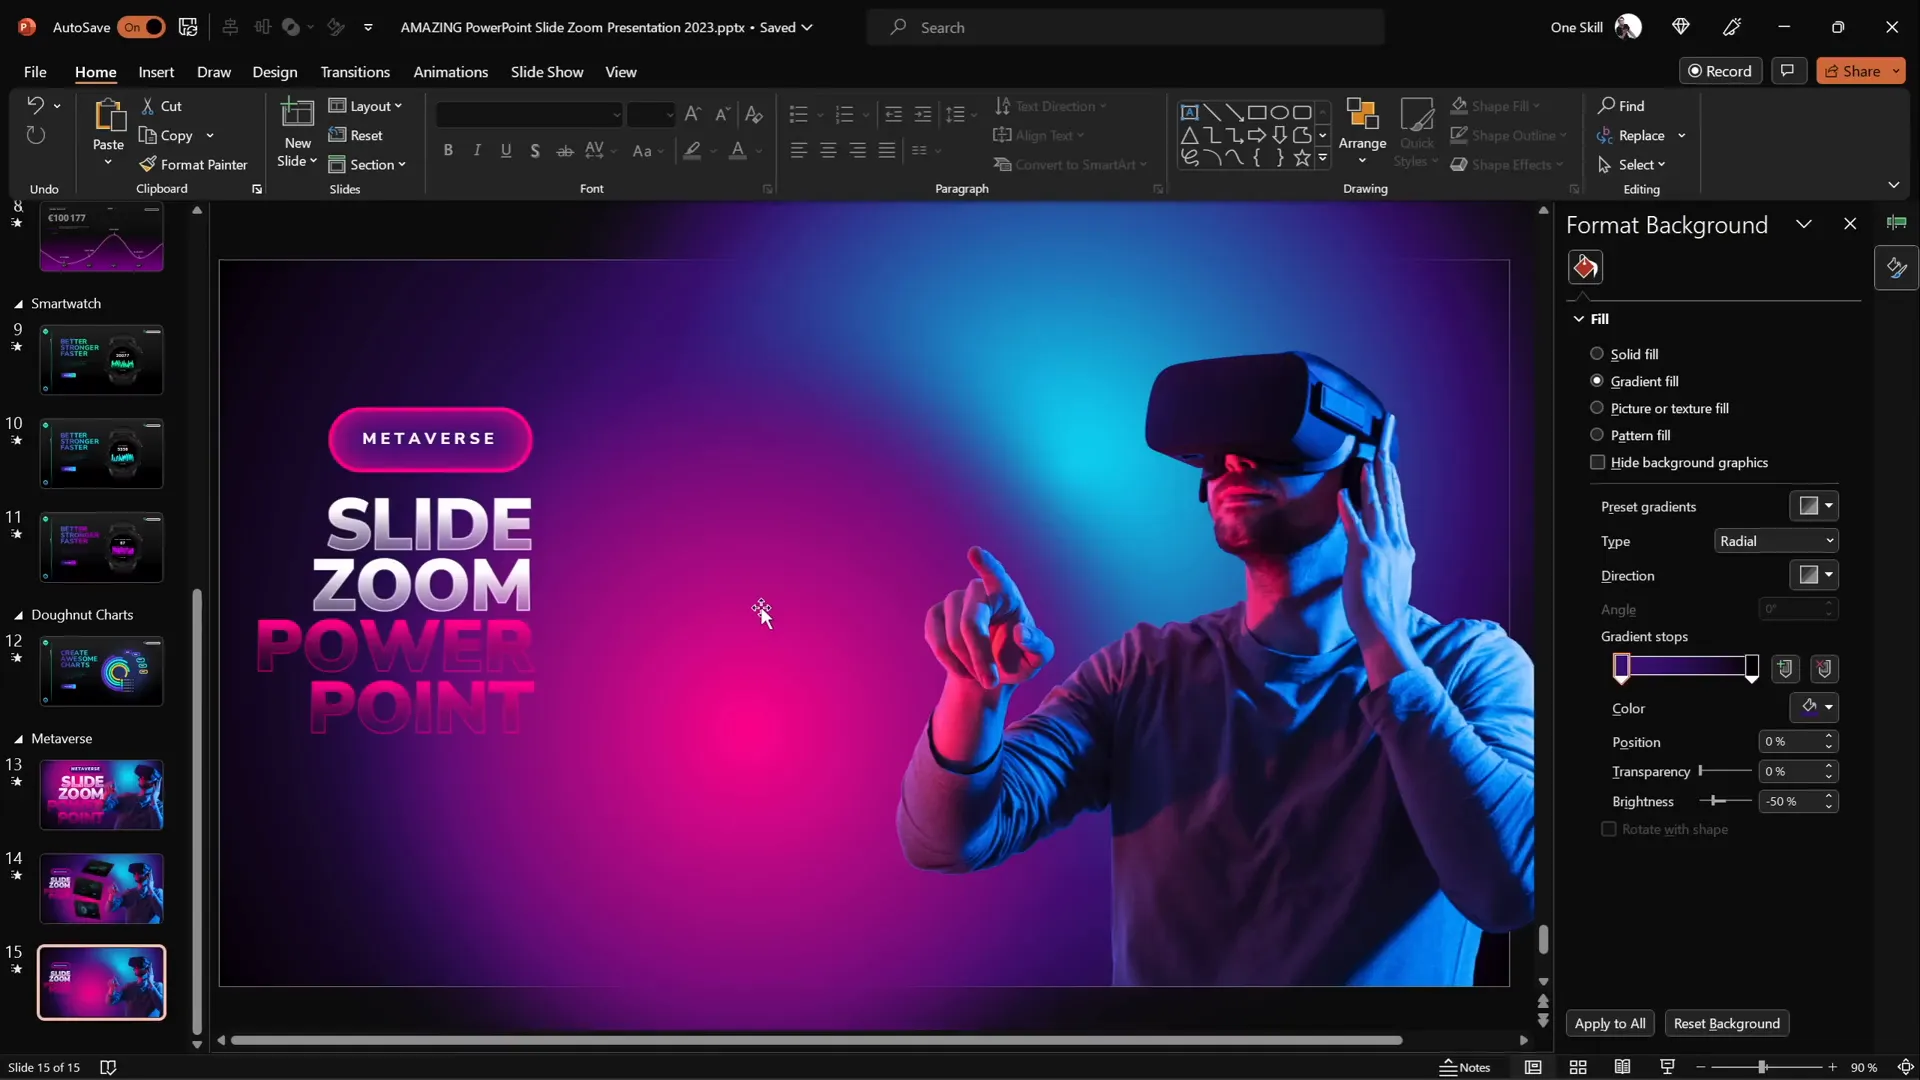1920x1080 pixels.
Task: Open Layout dropdown
Action: pos(365,106)
